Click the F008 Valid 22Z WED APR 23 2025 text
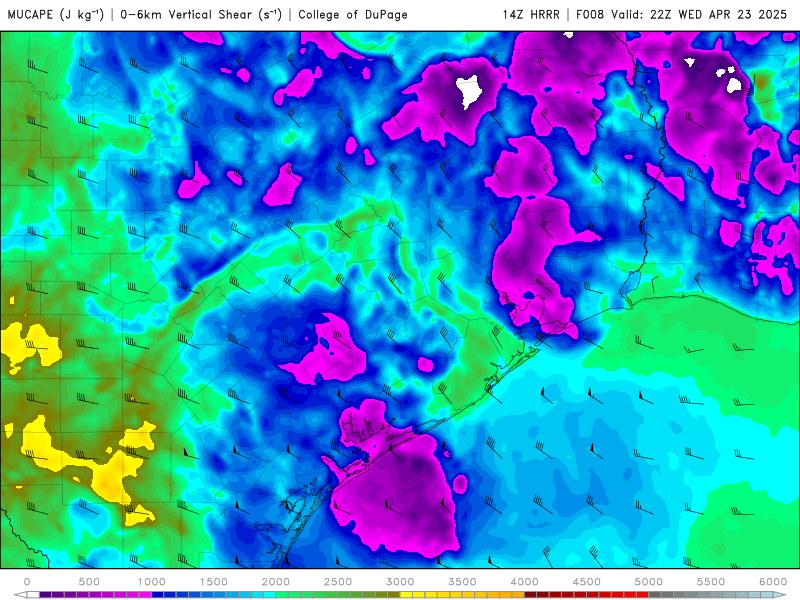The width and height of the screenshot is (800, 600). click(682, 15)
